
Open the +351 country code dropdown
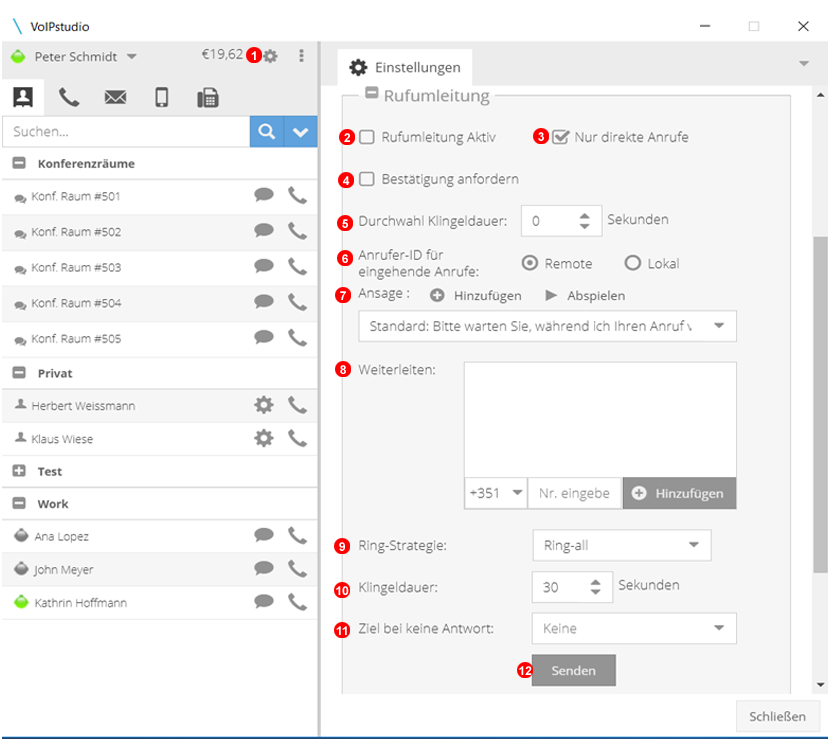pyautogui.click(x=495, y=493)
